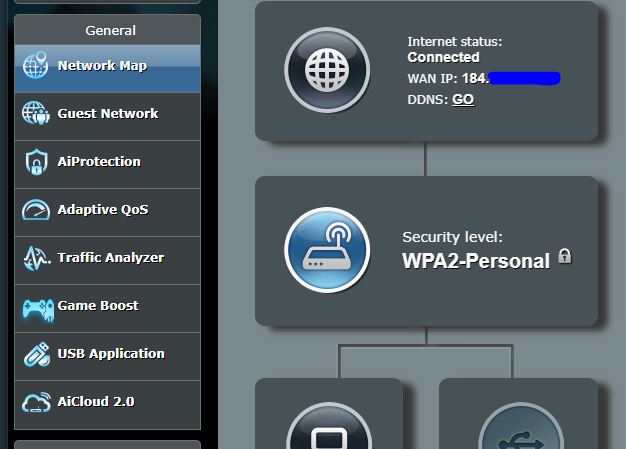This screenshot has height=449, width=626.
Task: Click the AiCloud 2.0 cloud icon
Action: tap(36, 402)
